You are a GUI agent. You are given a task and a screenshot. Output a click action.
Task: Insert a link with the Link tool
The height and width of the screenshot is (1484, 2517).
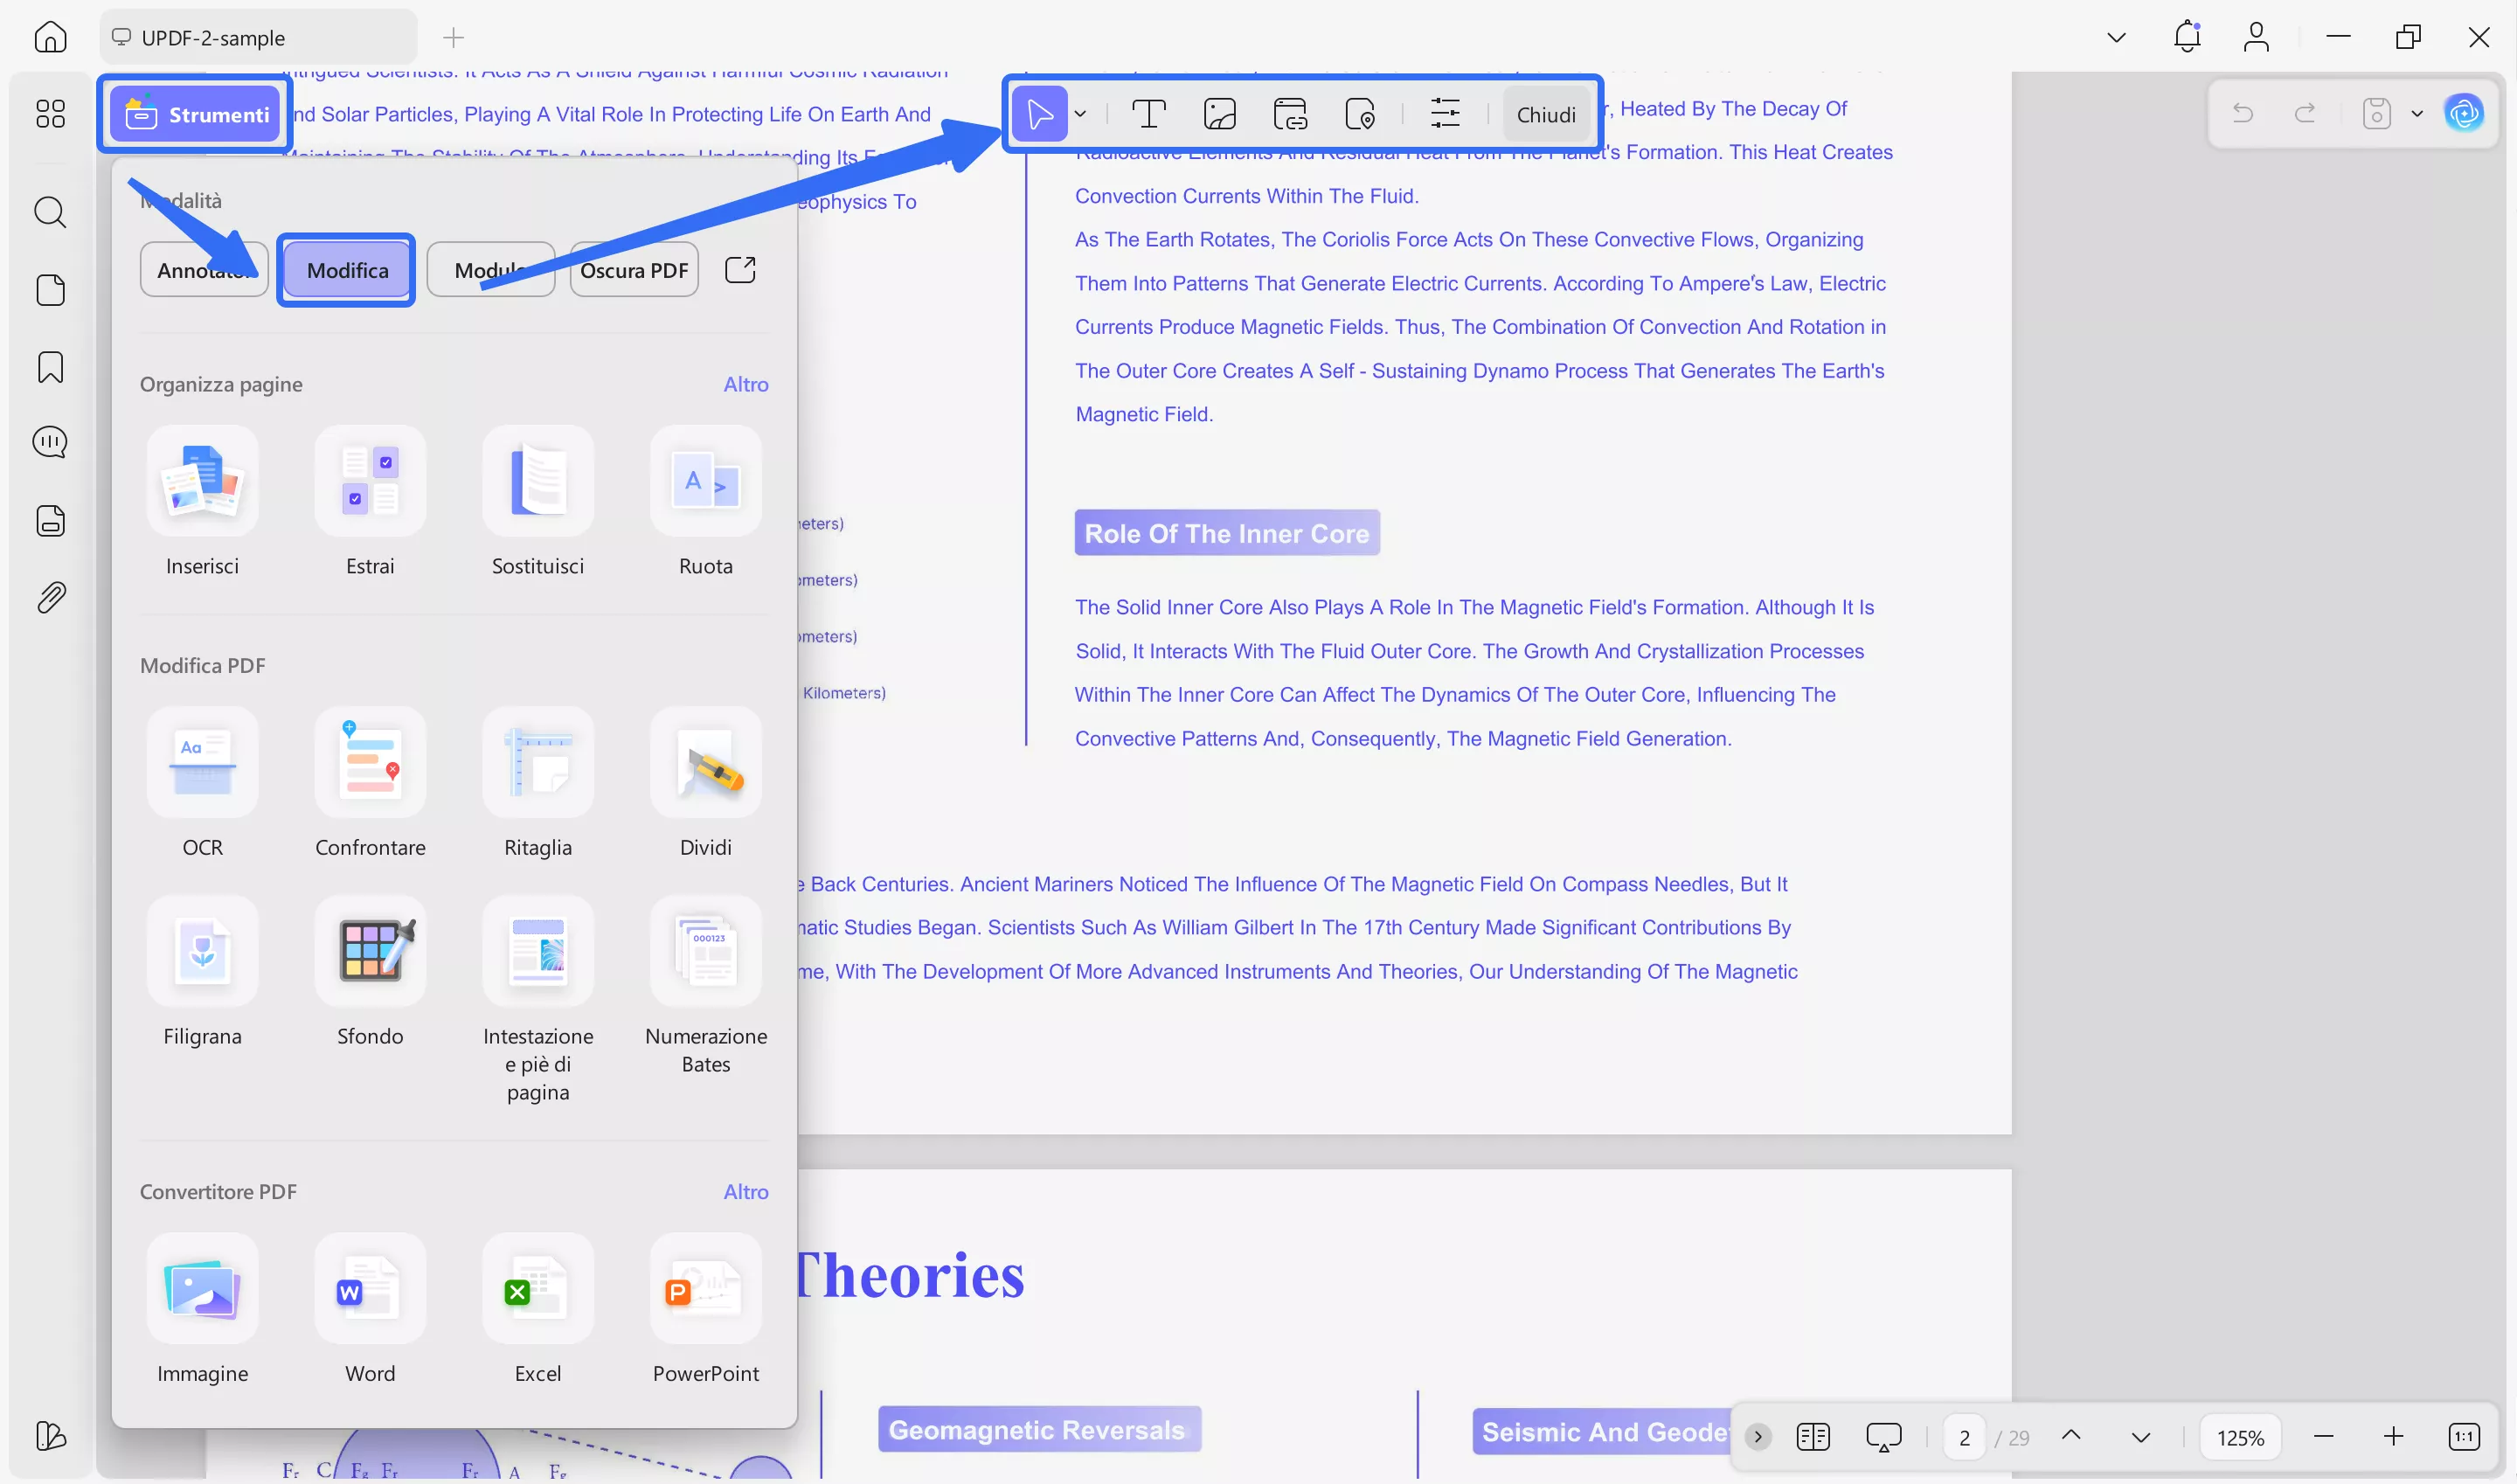(x=1290, y=113)
